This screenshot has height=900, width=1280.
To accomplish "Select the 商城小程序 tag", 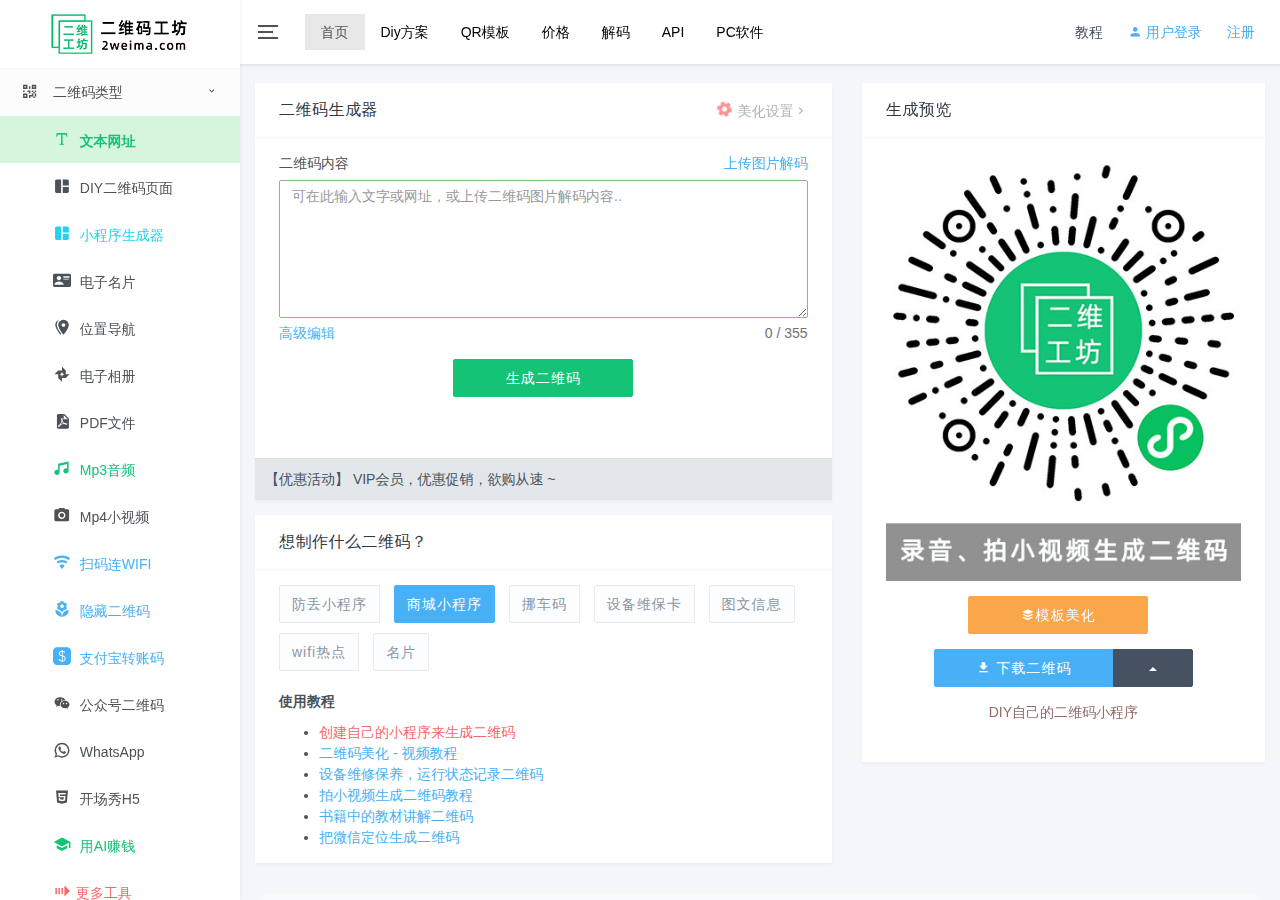I will coord(444,604).
